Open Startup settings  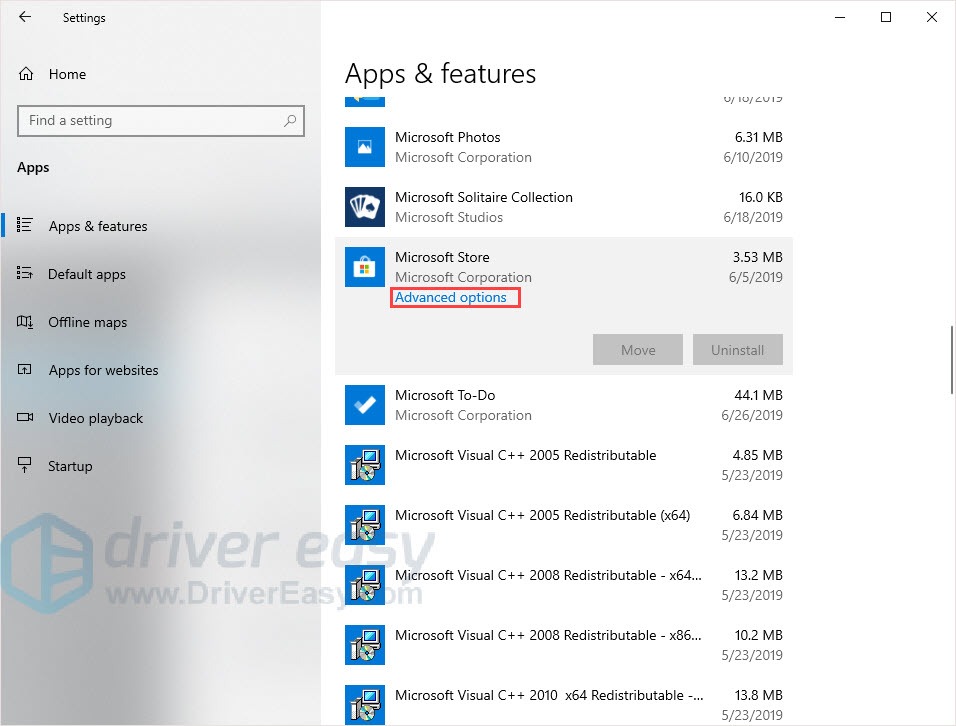[x=70, y=466]
